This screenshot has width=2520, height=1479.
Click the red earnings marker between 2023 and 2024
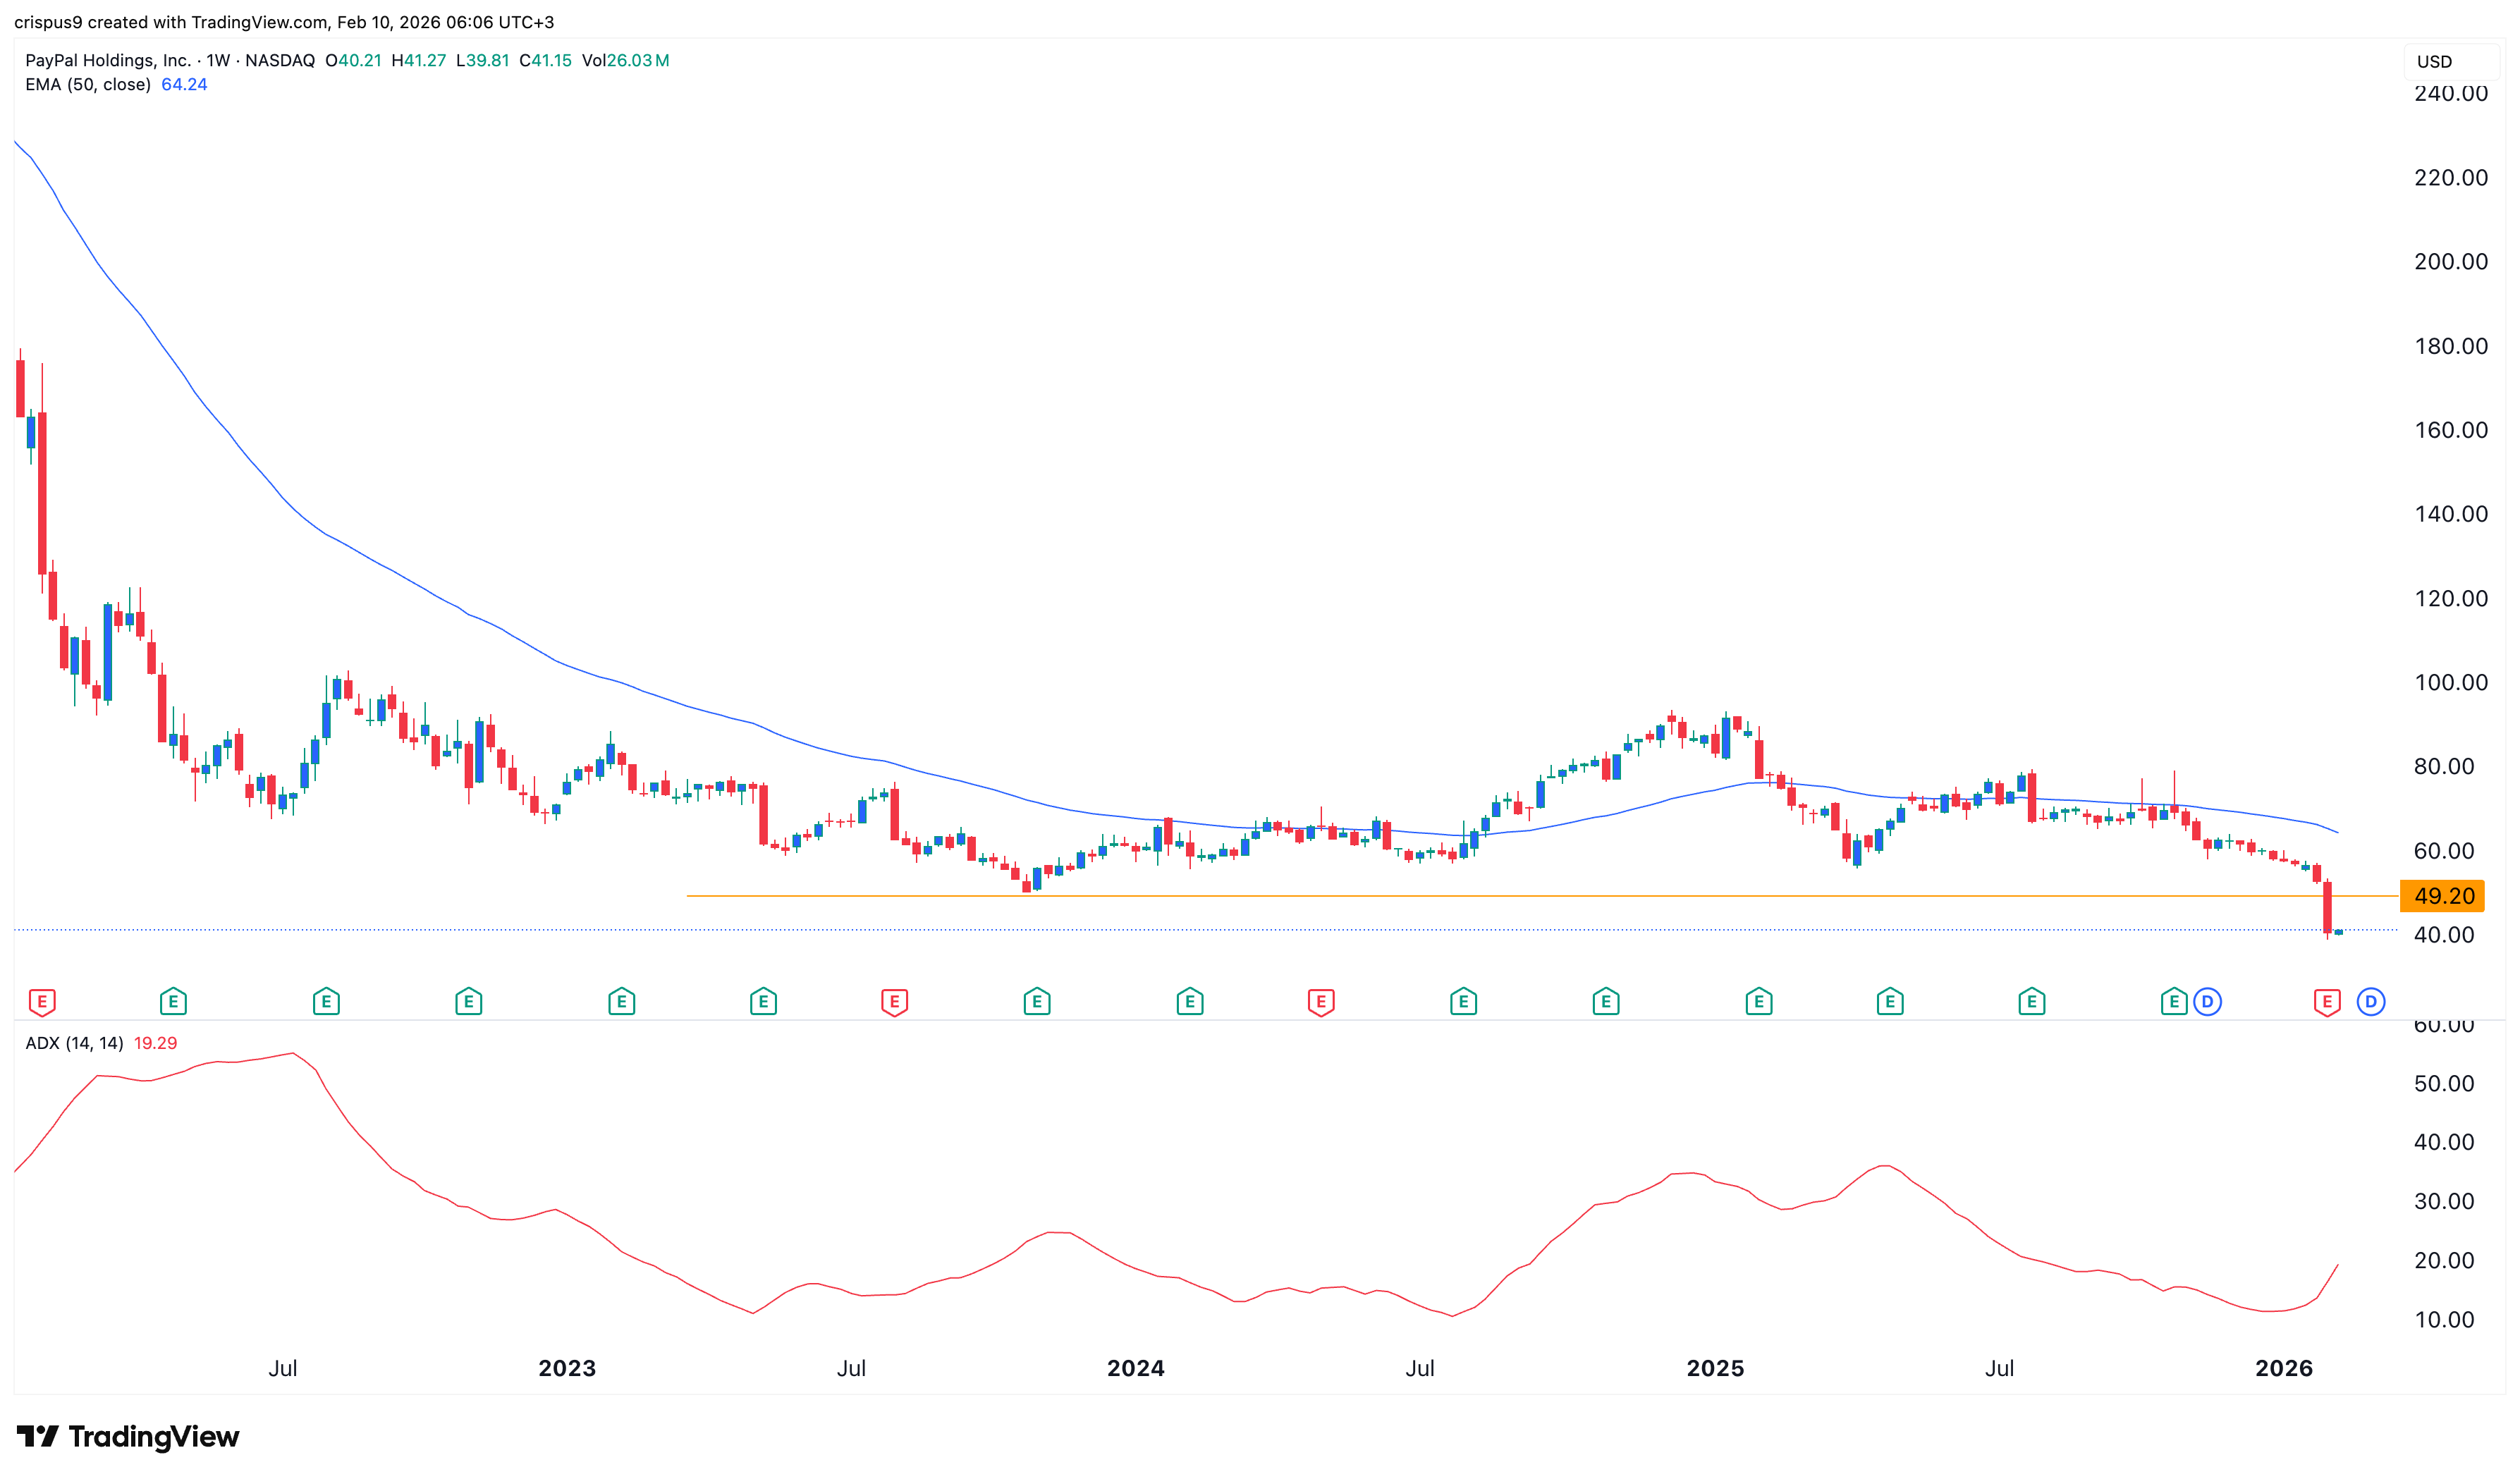click(895, 1000)
